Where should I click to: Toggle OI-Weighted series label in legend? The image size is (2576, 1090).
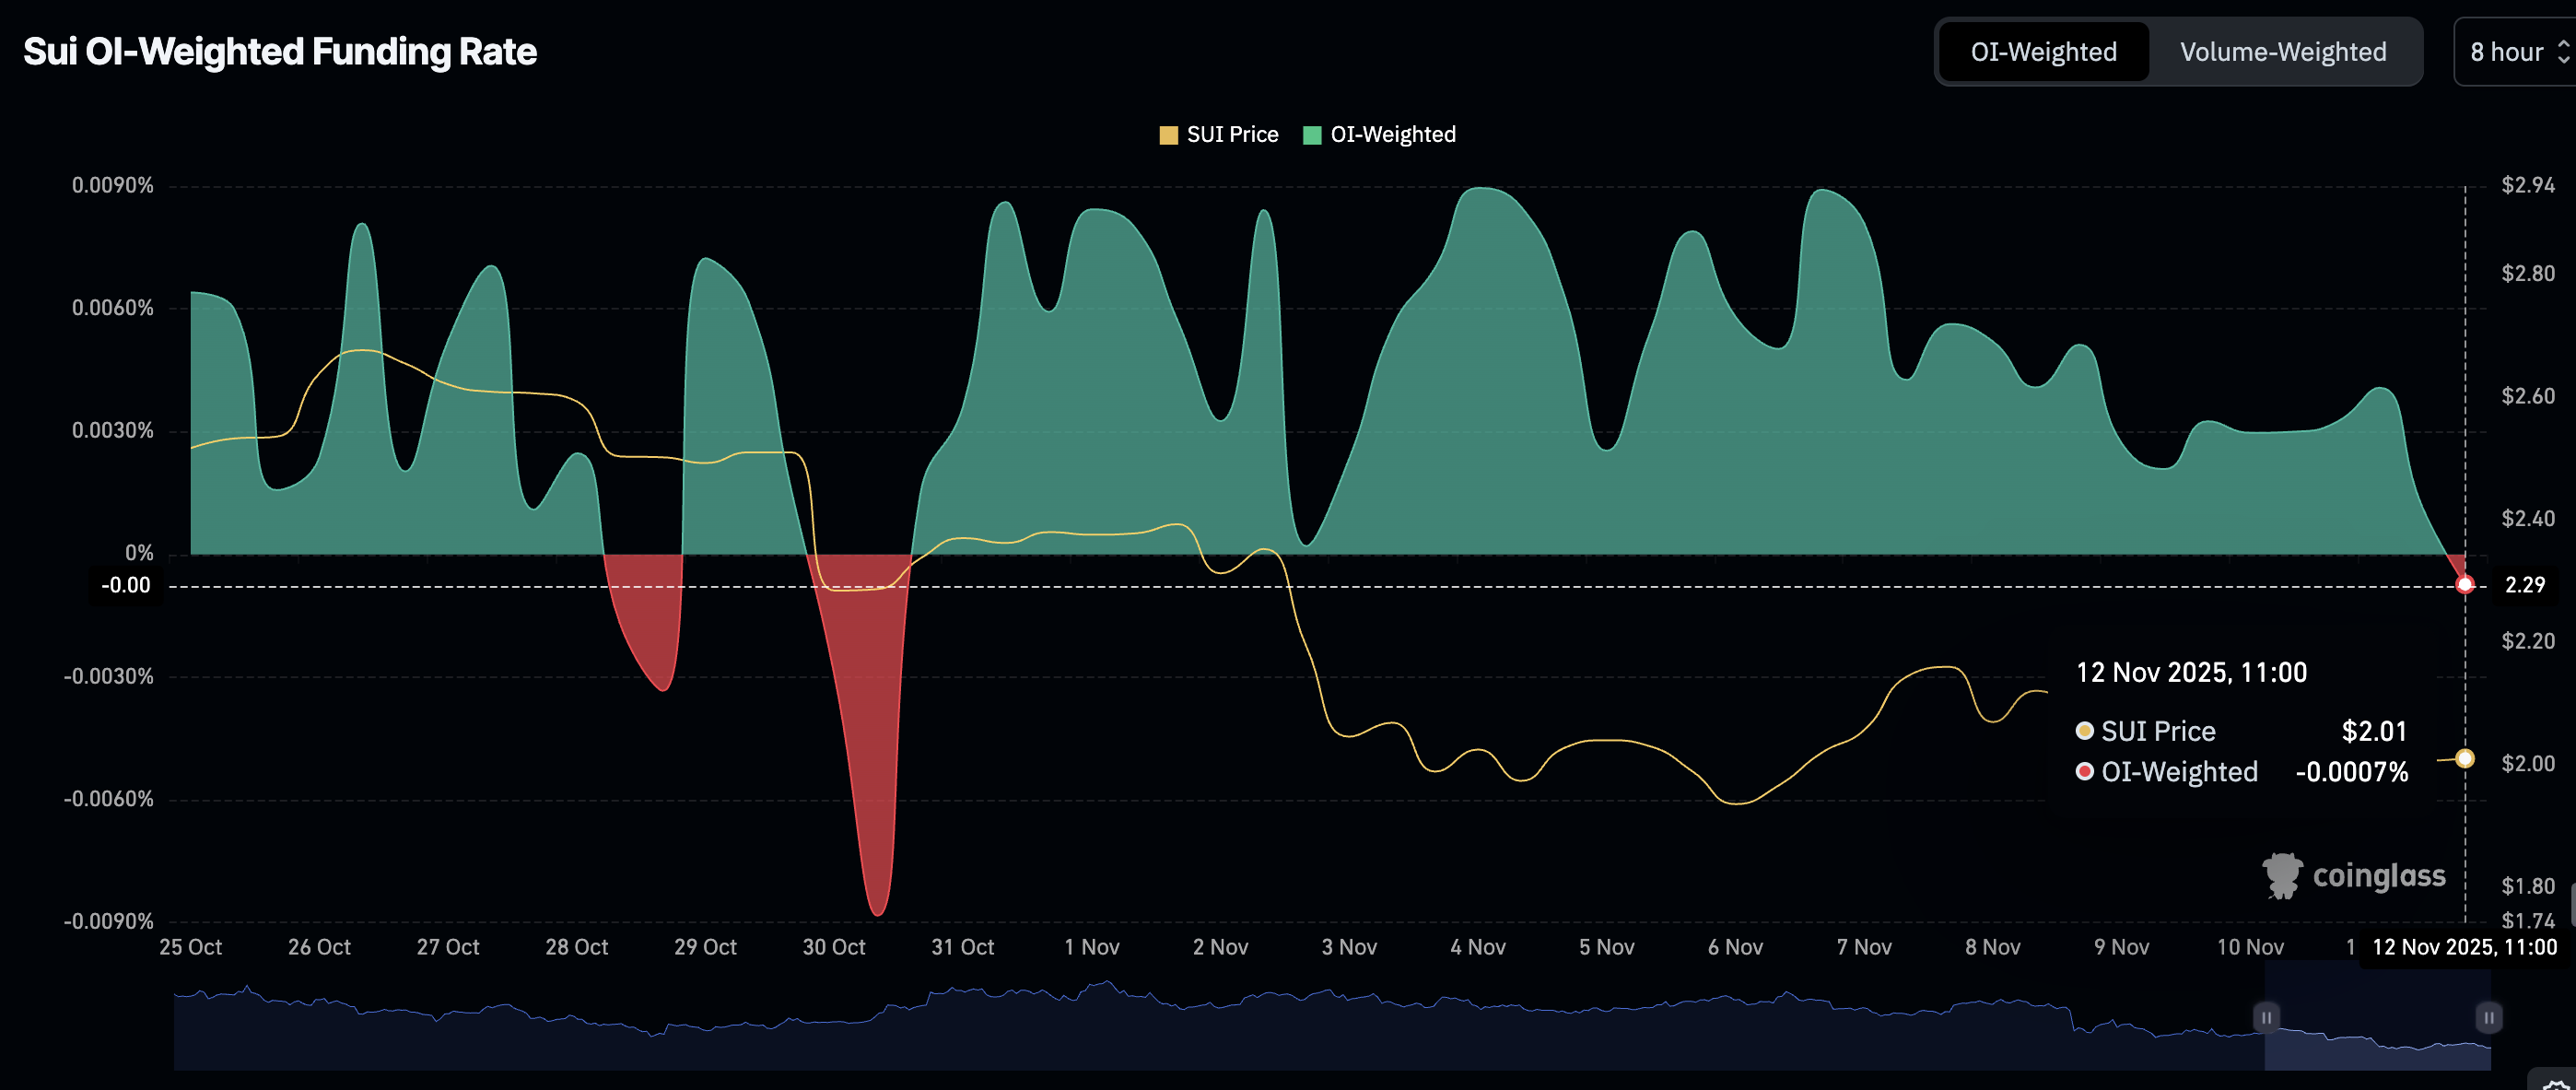click(x=1392, y=135)
